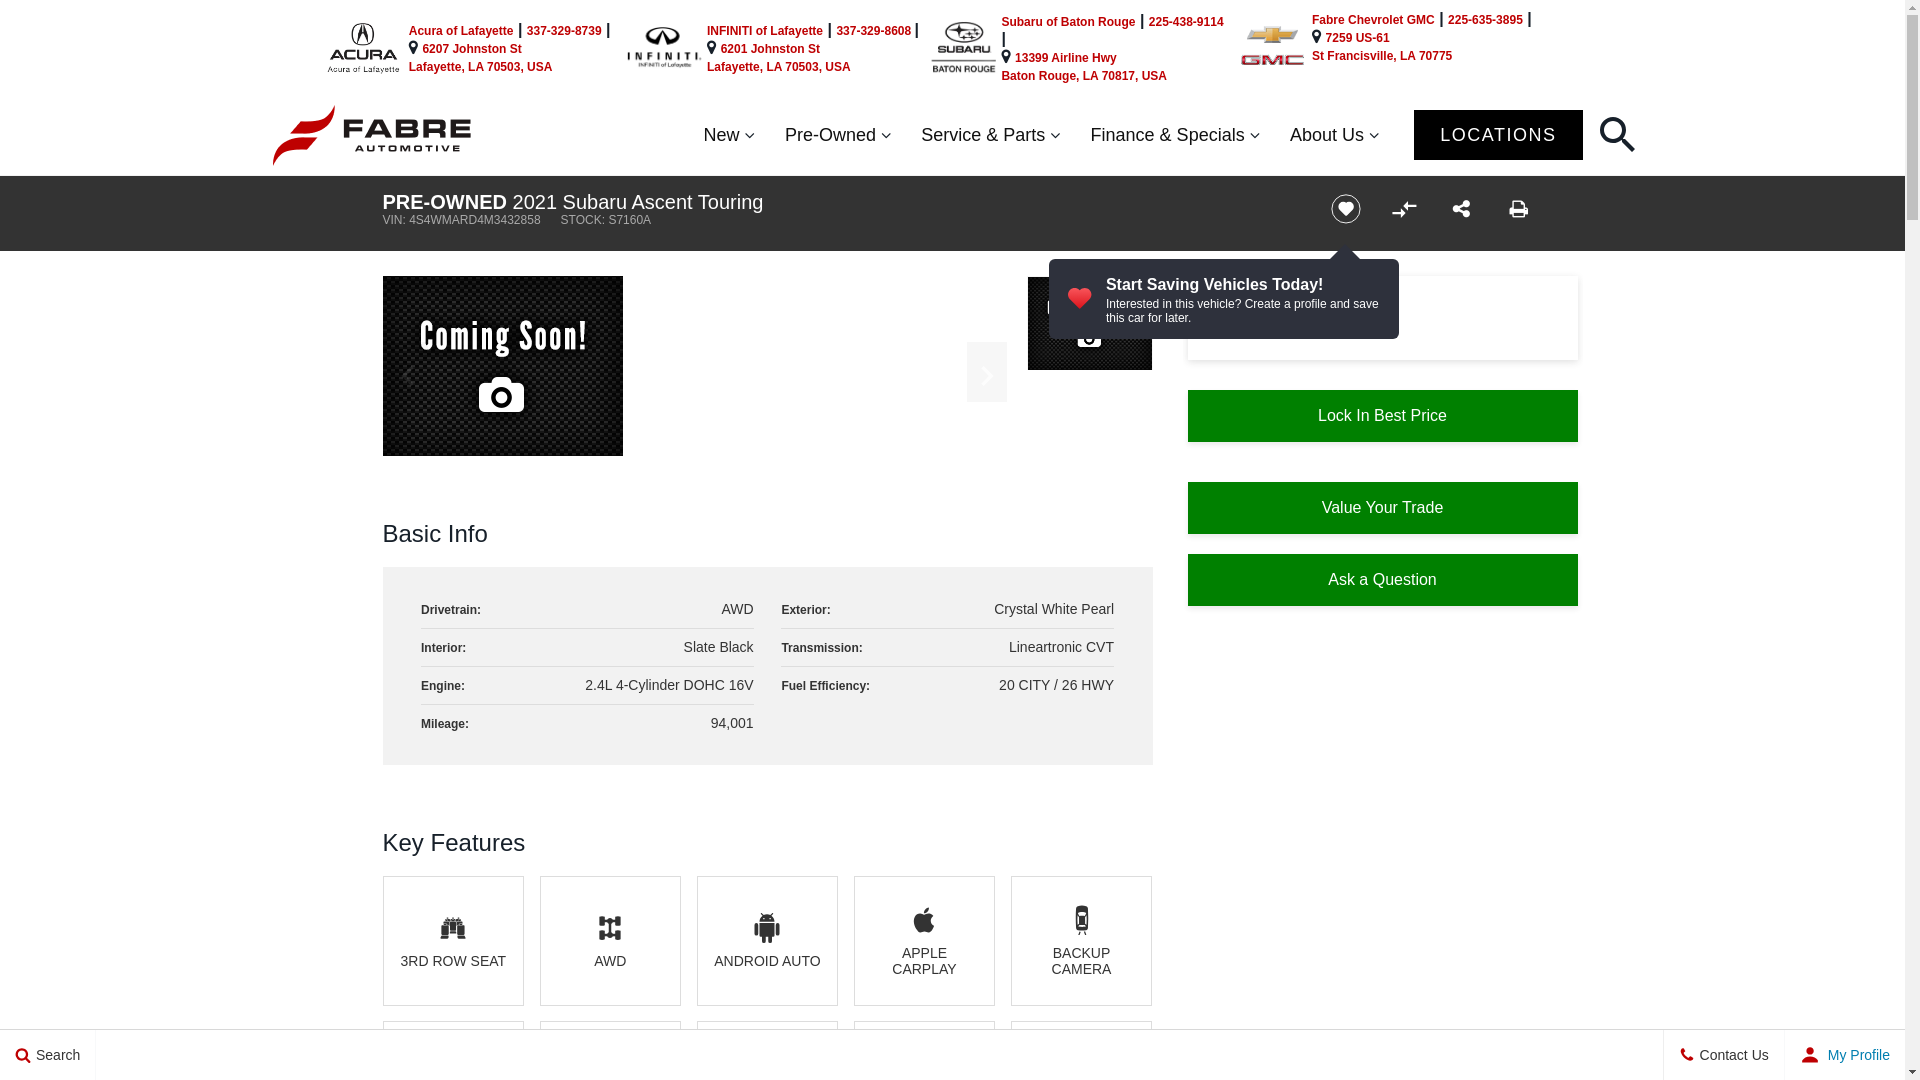The width and height of the screenshot is (1920, 1080).
Task: Select the APPLE CARPLAY feature tile
Action: point(924,941)
